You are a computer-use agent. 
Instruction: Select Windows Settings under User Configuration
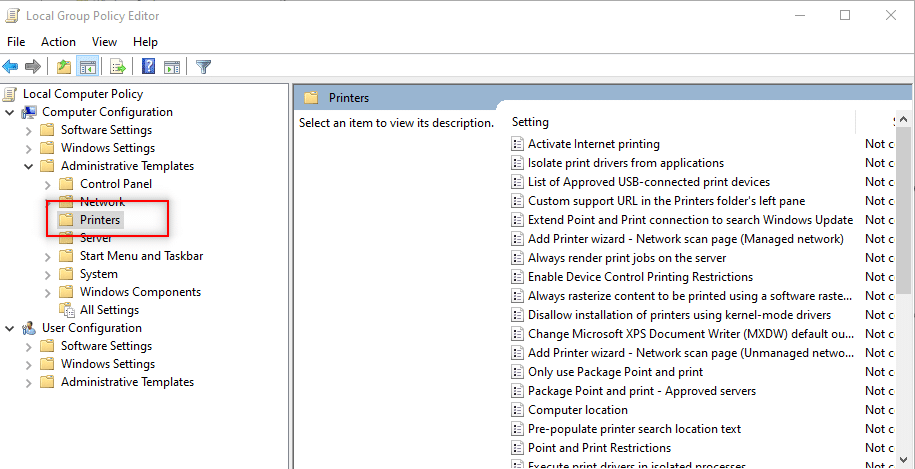[108, 364]
